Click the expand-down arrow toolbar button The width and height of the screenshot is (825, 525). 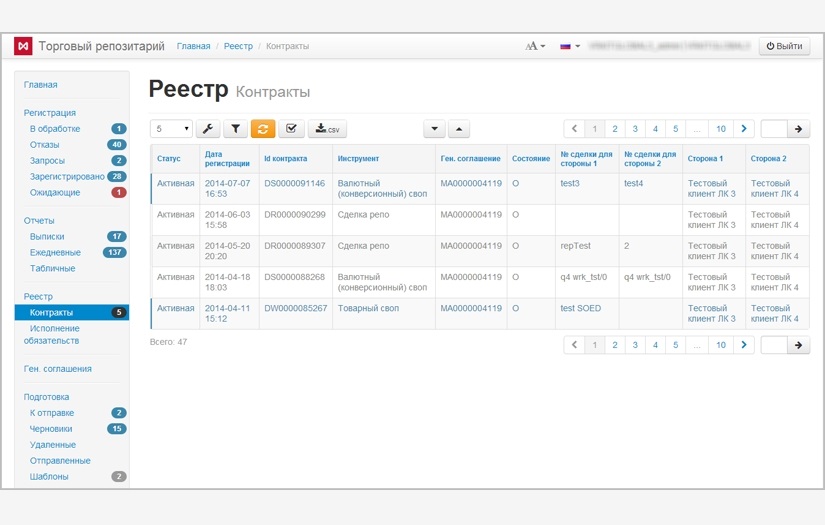pos(435,129)
